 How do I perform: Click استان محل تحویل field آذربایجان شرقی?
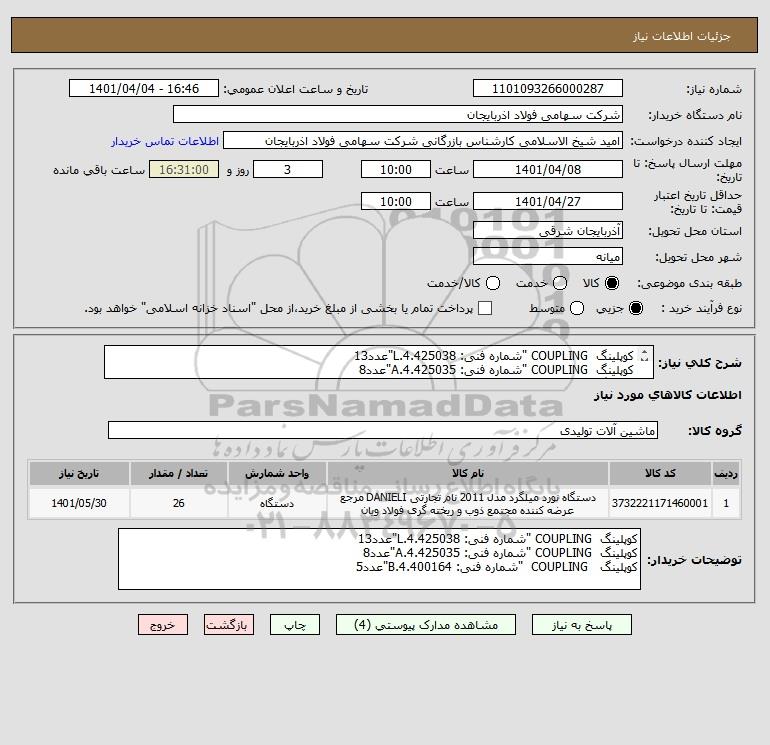[548, 231]
